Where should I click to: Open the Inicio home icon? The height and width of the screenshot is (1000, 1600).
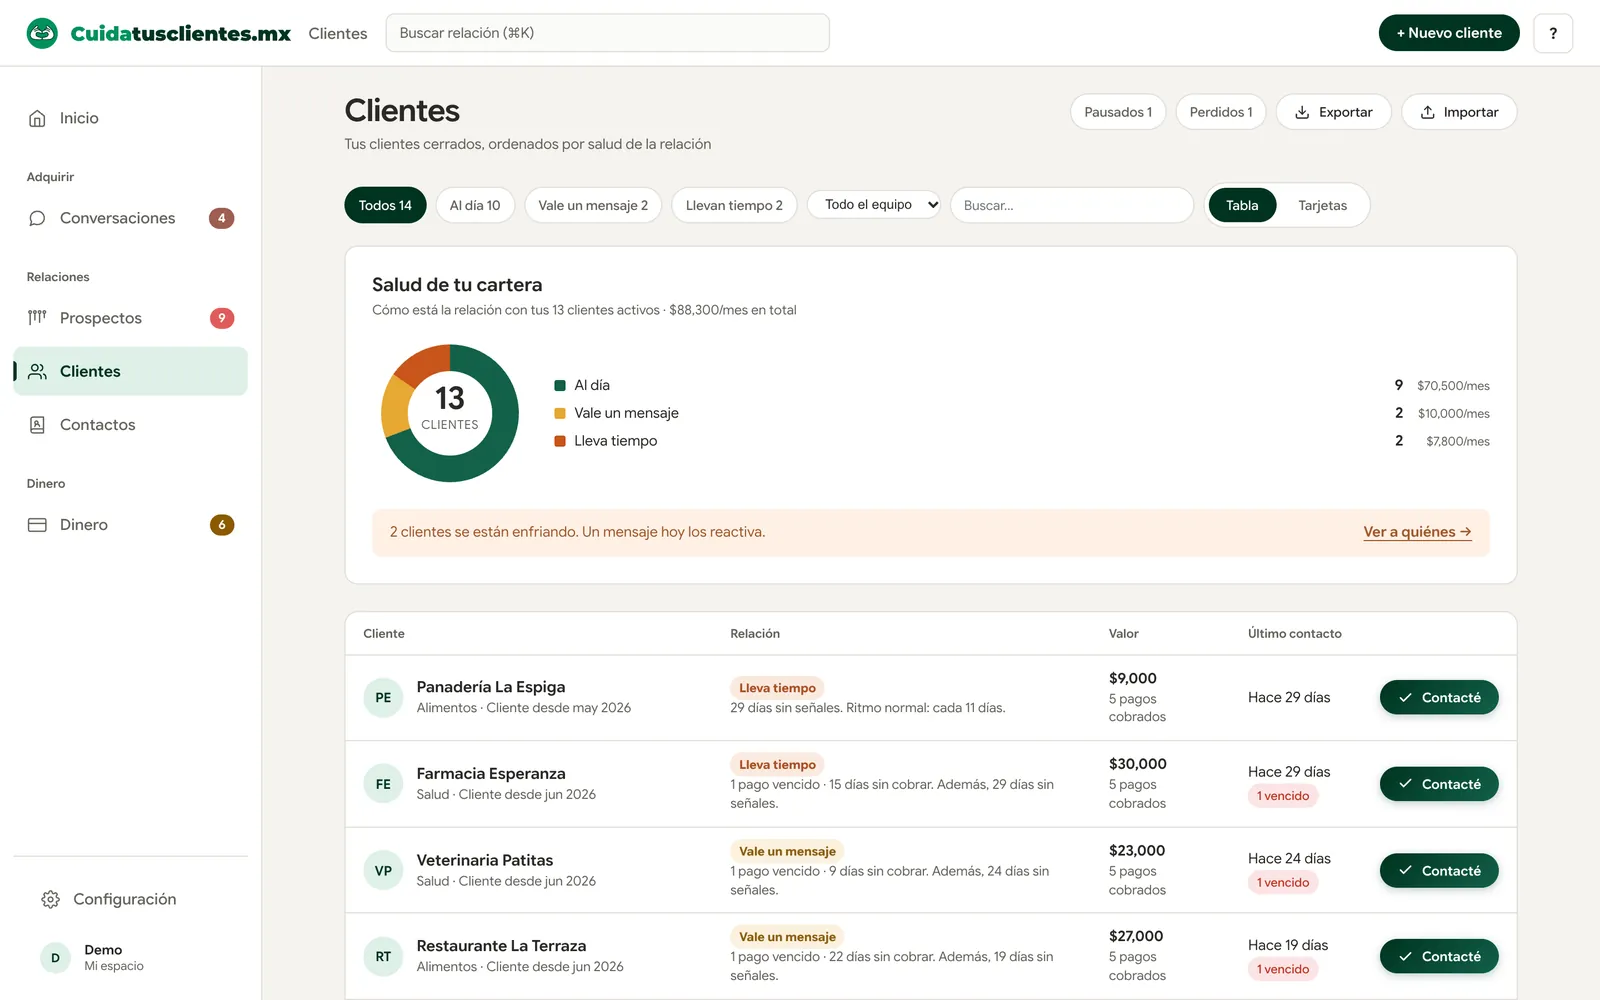[37, 118]
